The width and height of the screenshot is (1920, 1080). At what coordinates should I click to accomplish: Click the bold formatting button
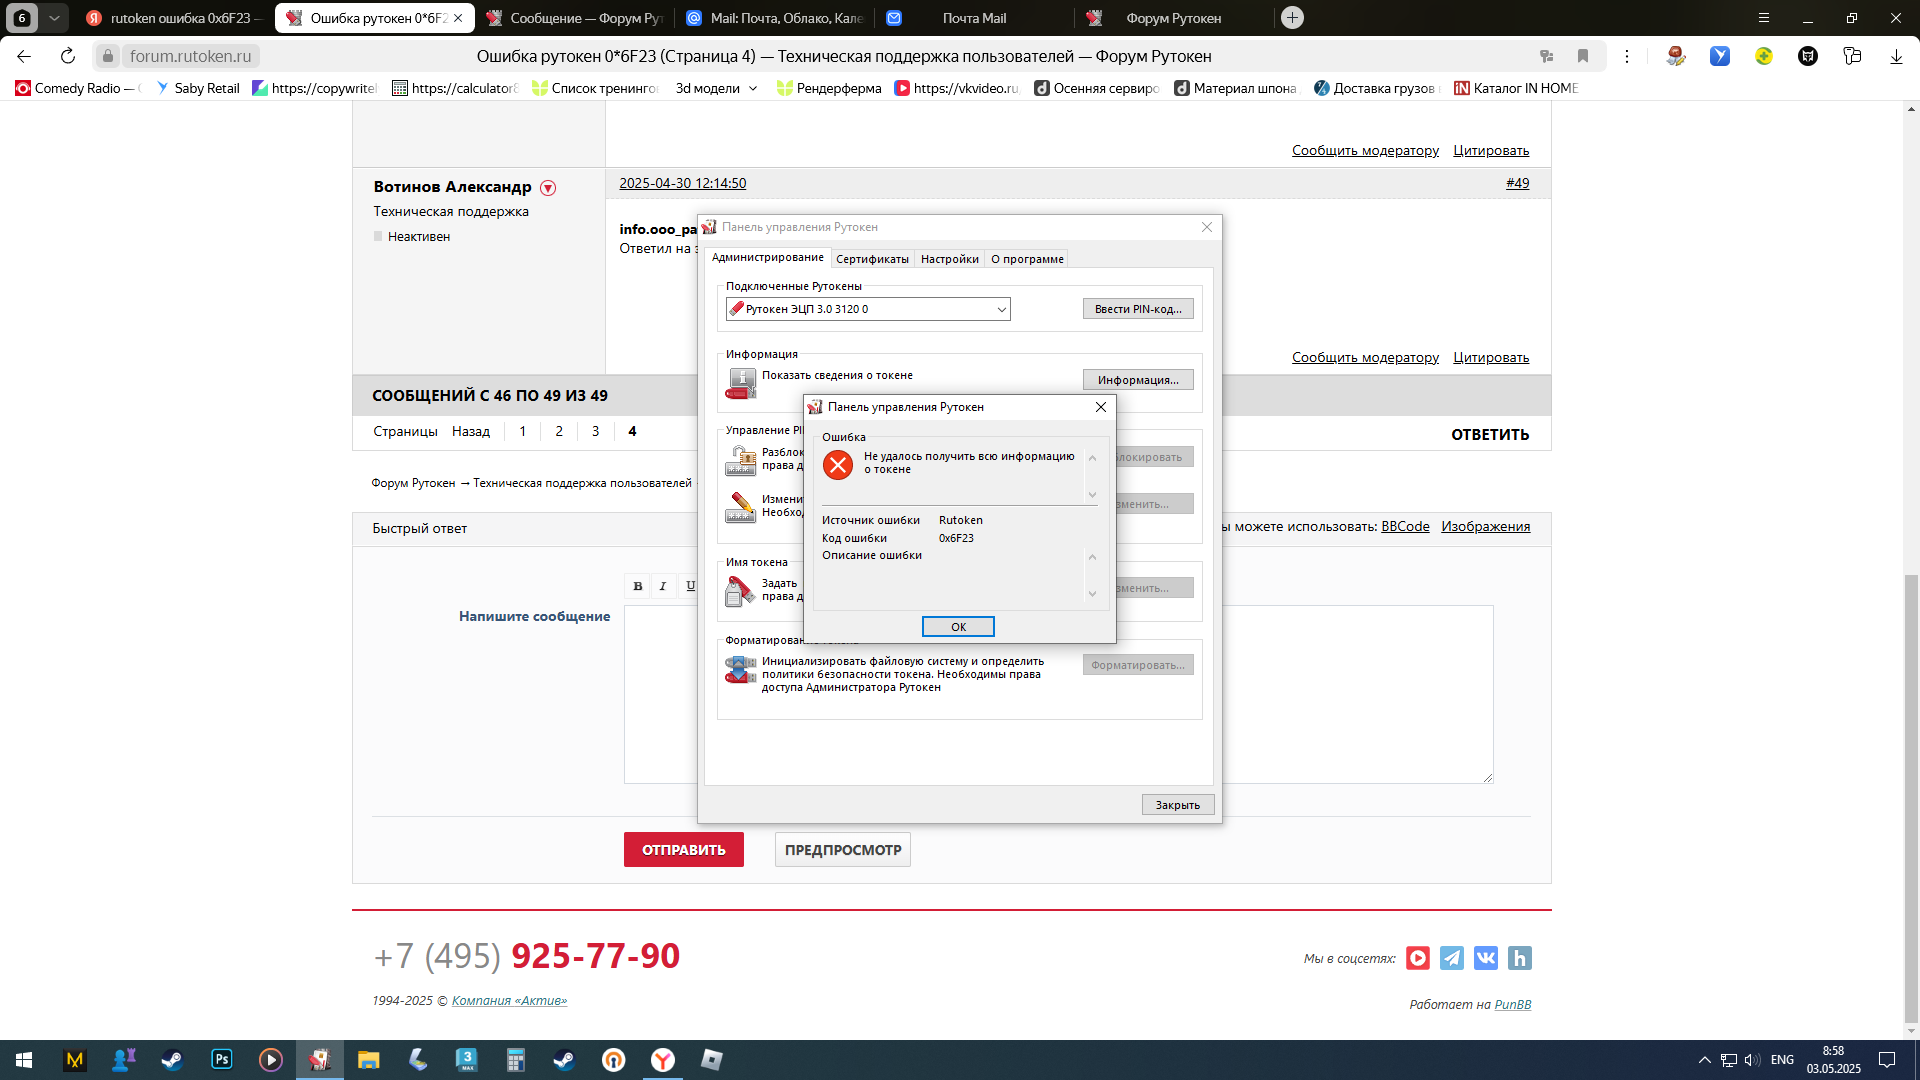(x=637, y=586)
